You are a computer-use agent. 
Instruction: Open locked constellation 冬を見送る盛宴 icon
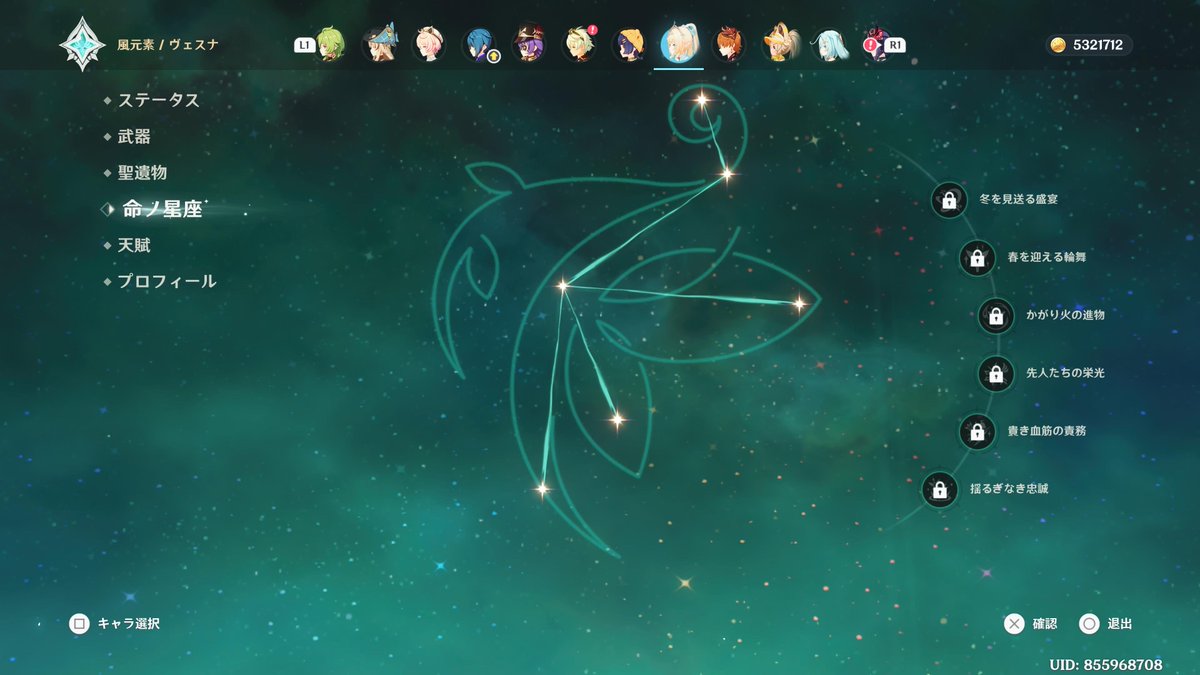tap(949, 200)
